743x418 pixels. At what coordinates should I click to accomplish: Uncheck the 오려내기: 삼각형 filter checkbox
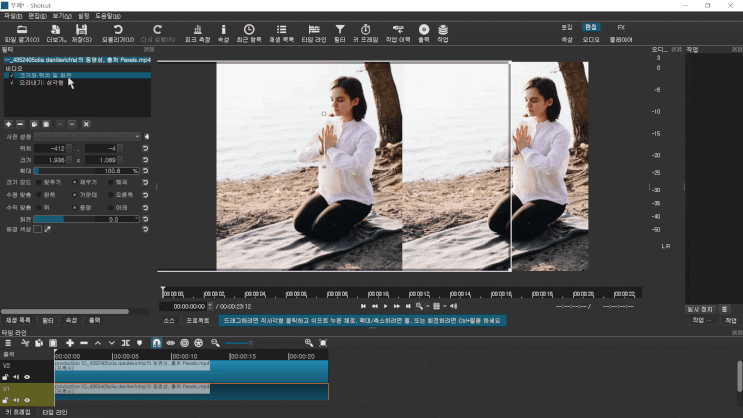point(12,83)
